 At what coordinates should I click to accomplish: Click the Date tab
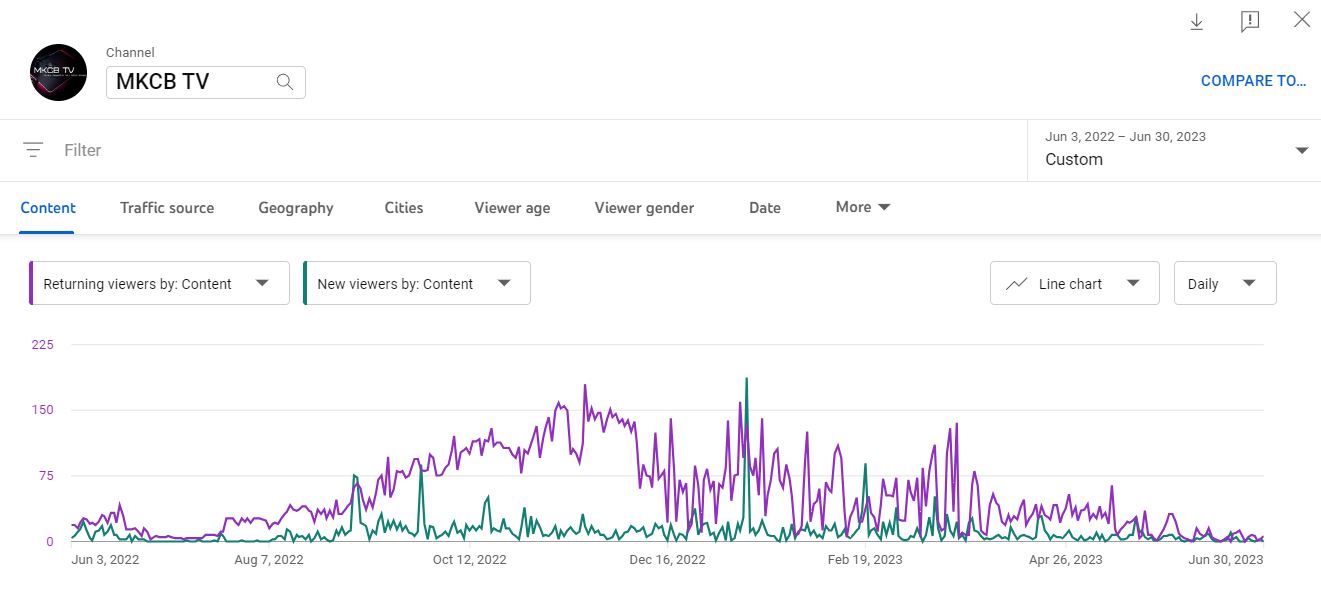(x=765, y=208)
